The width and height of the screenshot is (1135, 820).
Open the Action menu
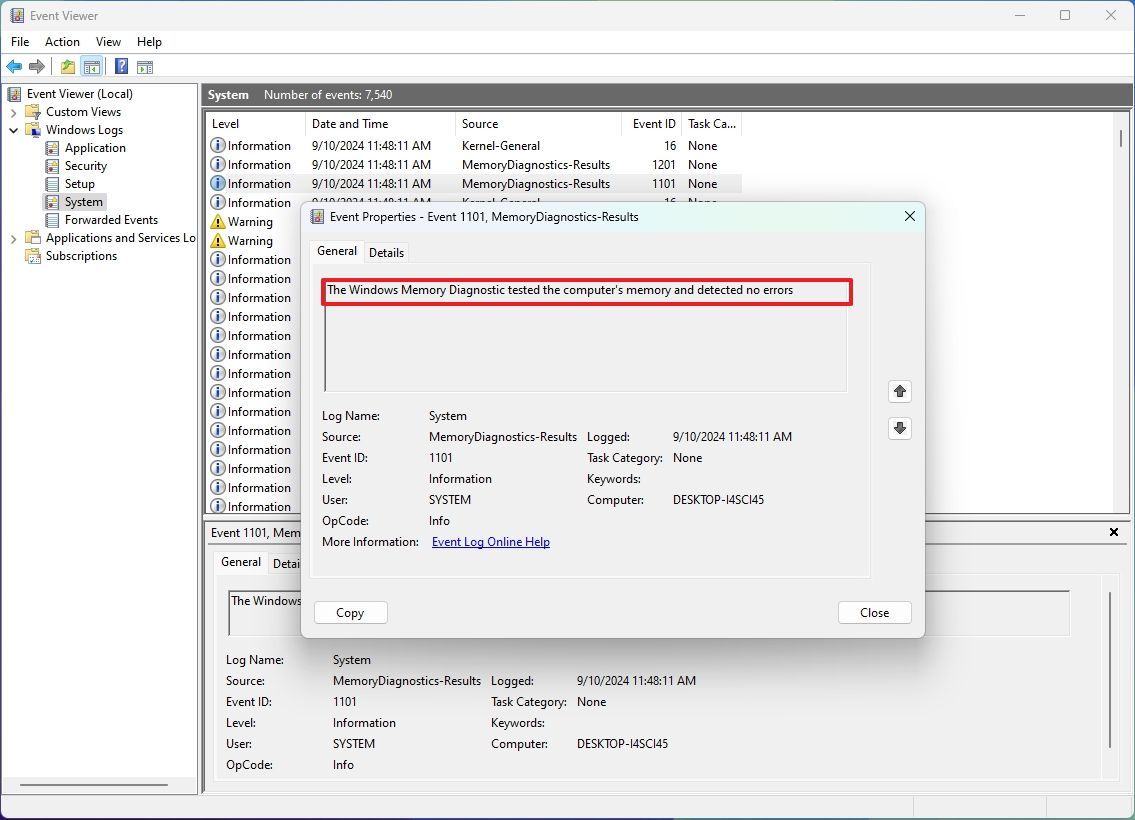(x=62, y=41)
